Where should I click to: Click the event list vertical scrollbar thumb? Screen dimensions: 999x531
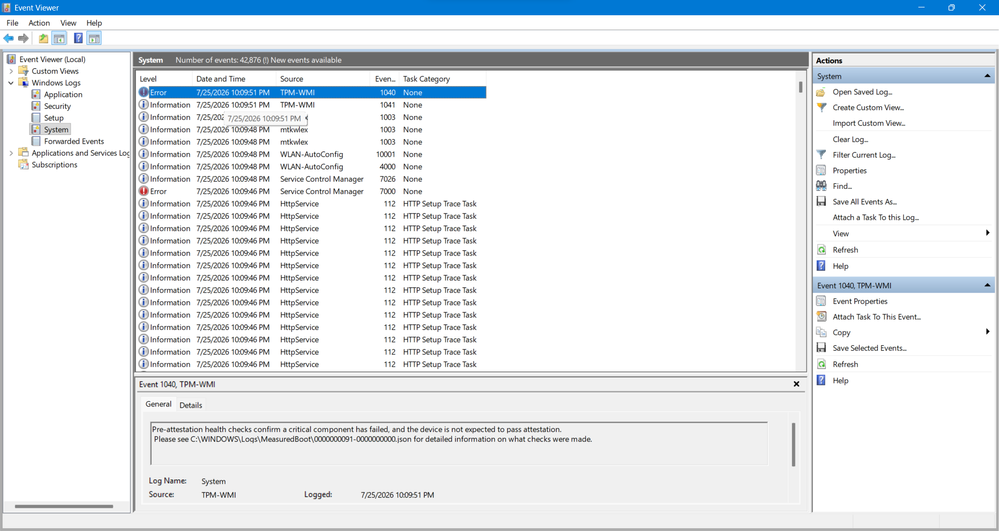800,87
